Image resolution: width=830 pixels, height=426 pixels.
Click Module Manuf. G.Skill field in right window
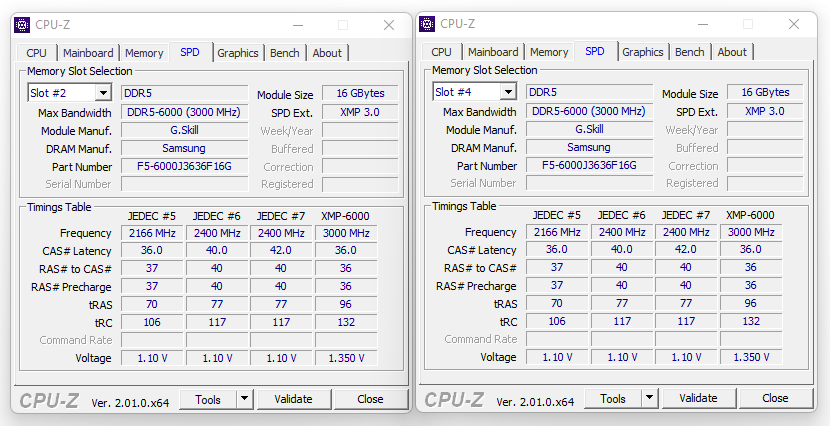(590, 129)
